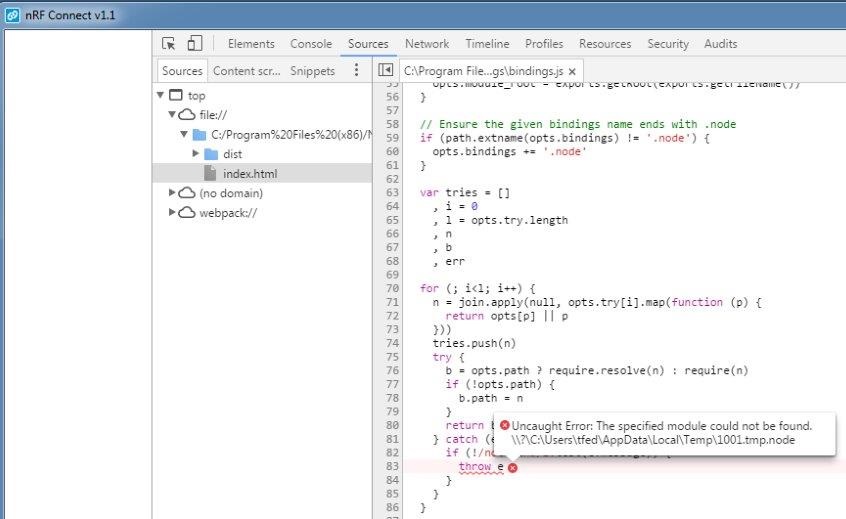Click 'b.path = n' on line 78
The height and width of the screenshot is (519, 846).
(490, 398)
